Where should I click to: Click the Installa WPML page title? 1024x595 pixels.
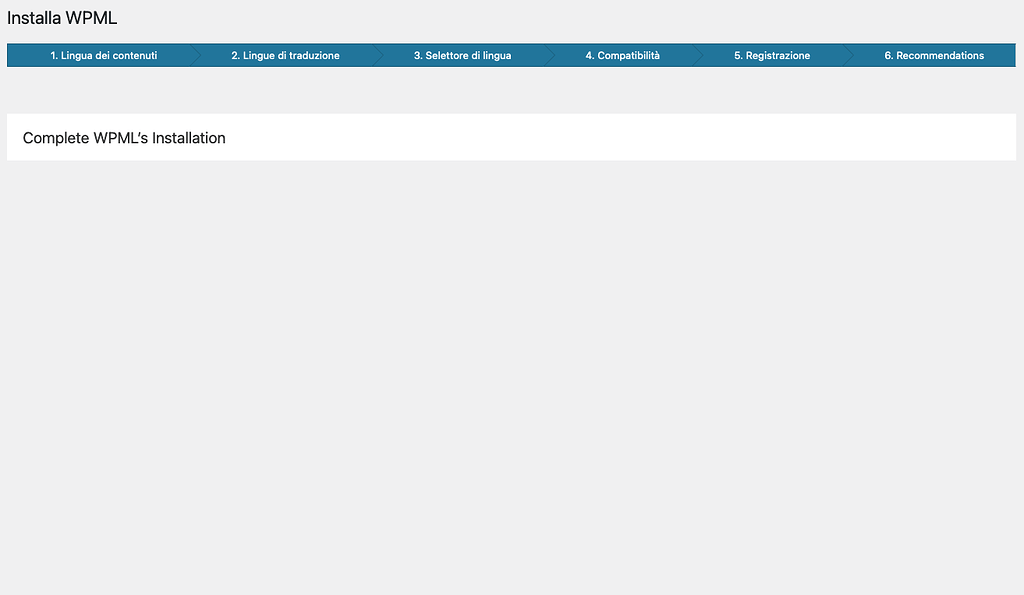(x=62, y=18)
